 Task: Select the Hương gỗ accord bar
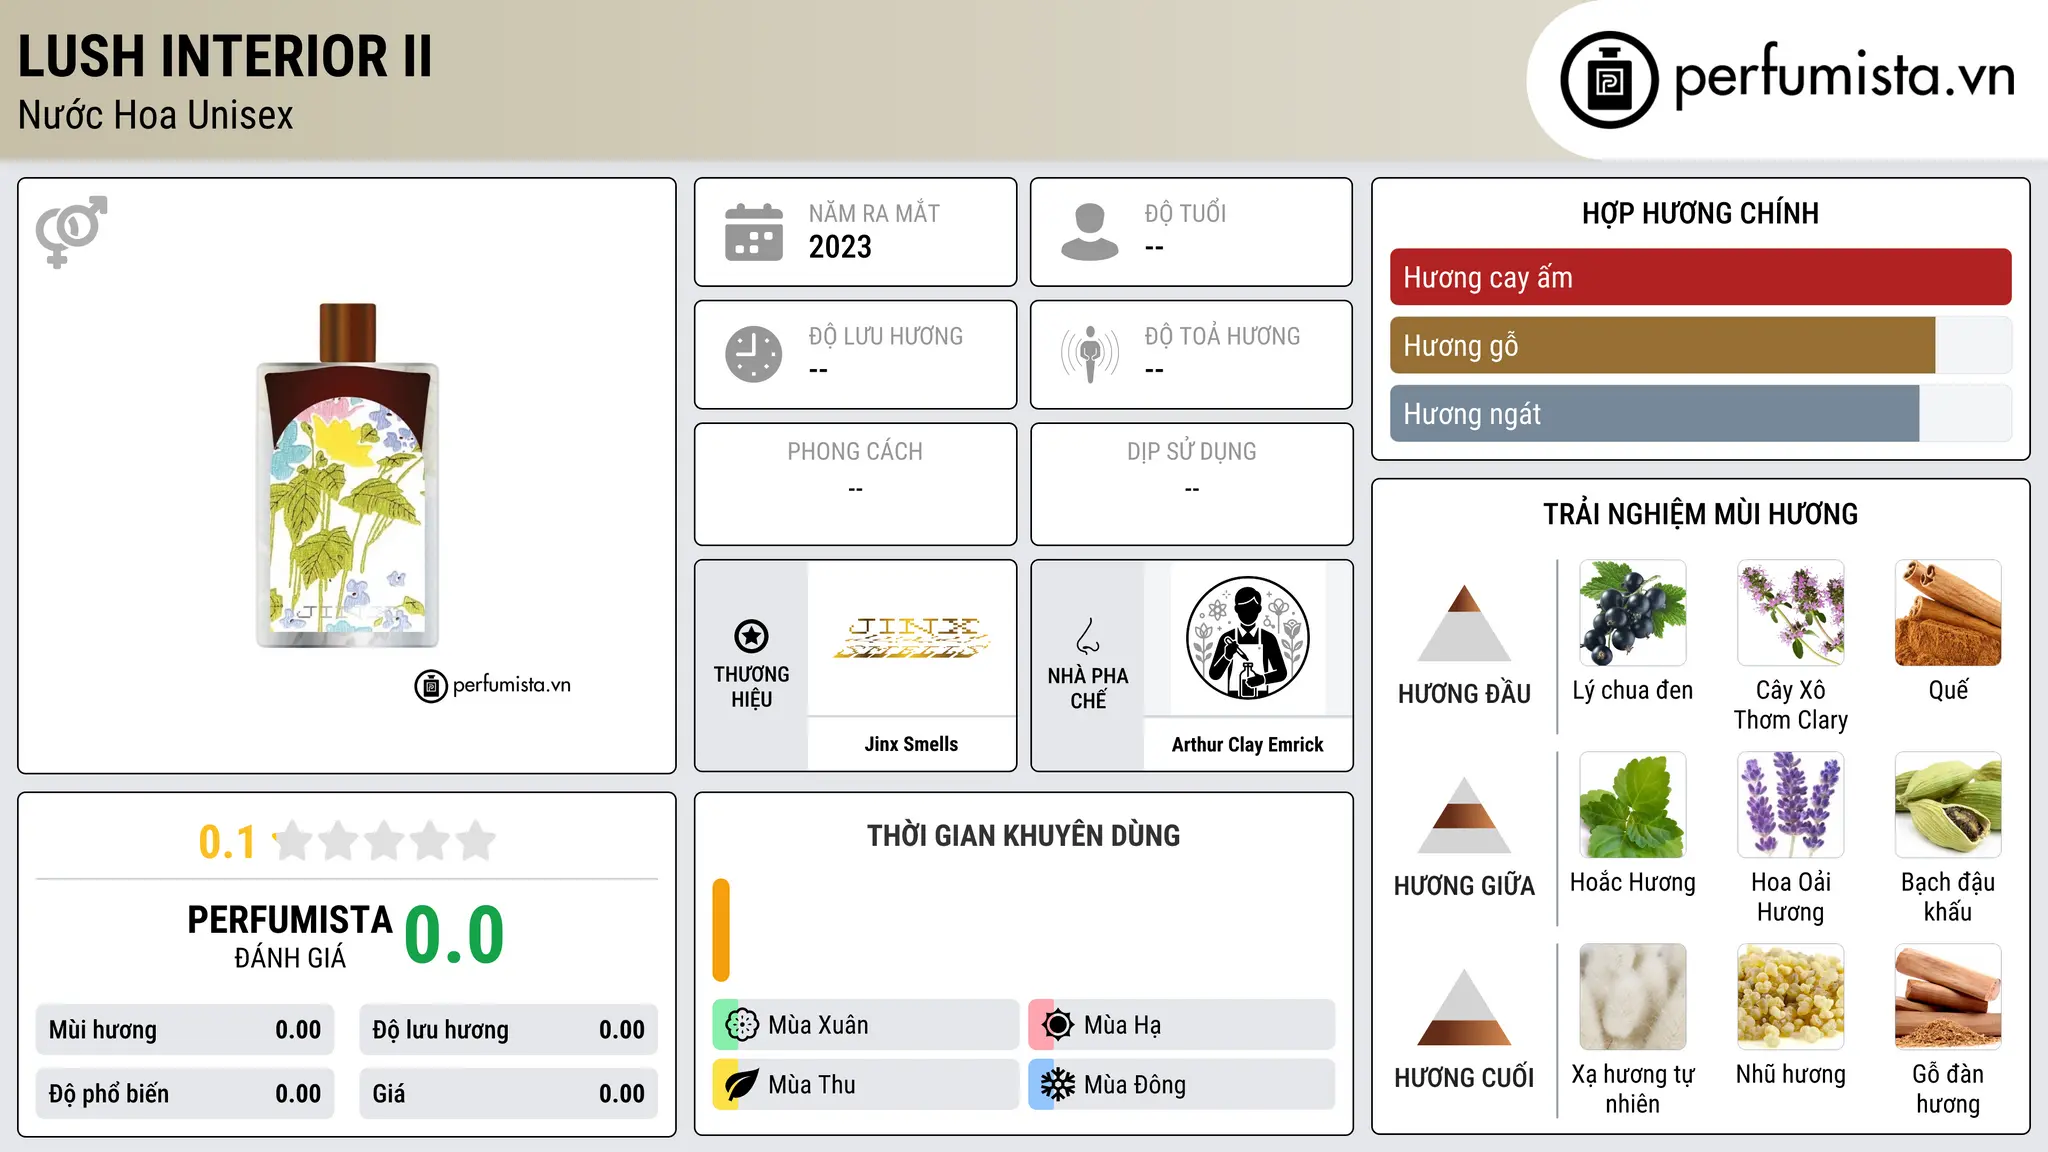click(x=1701, y=345)
